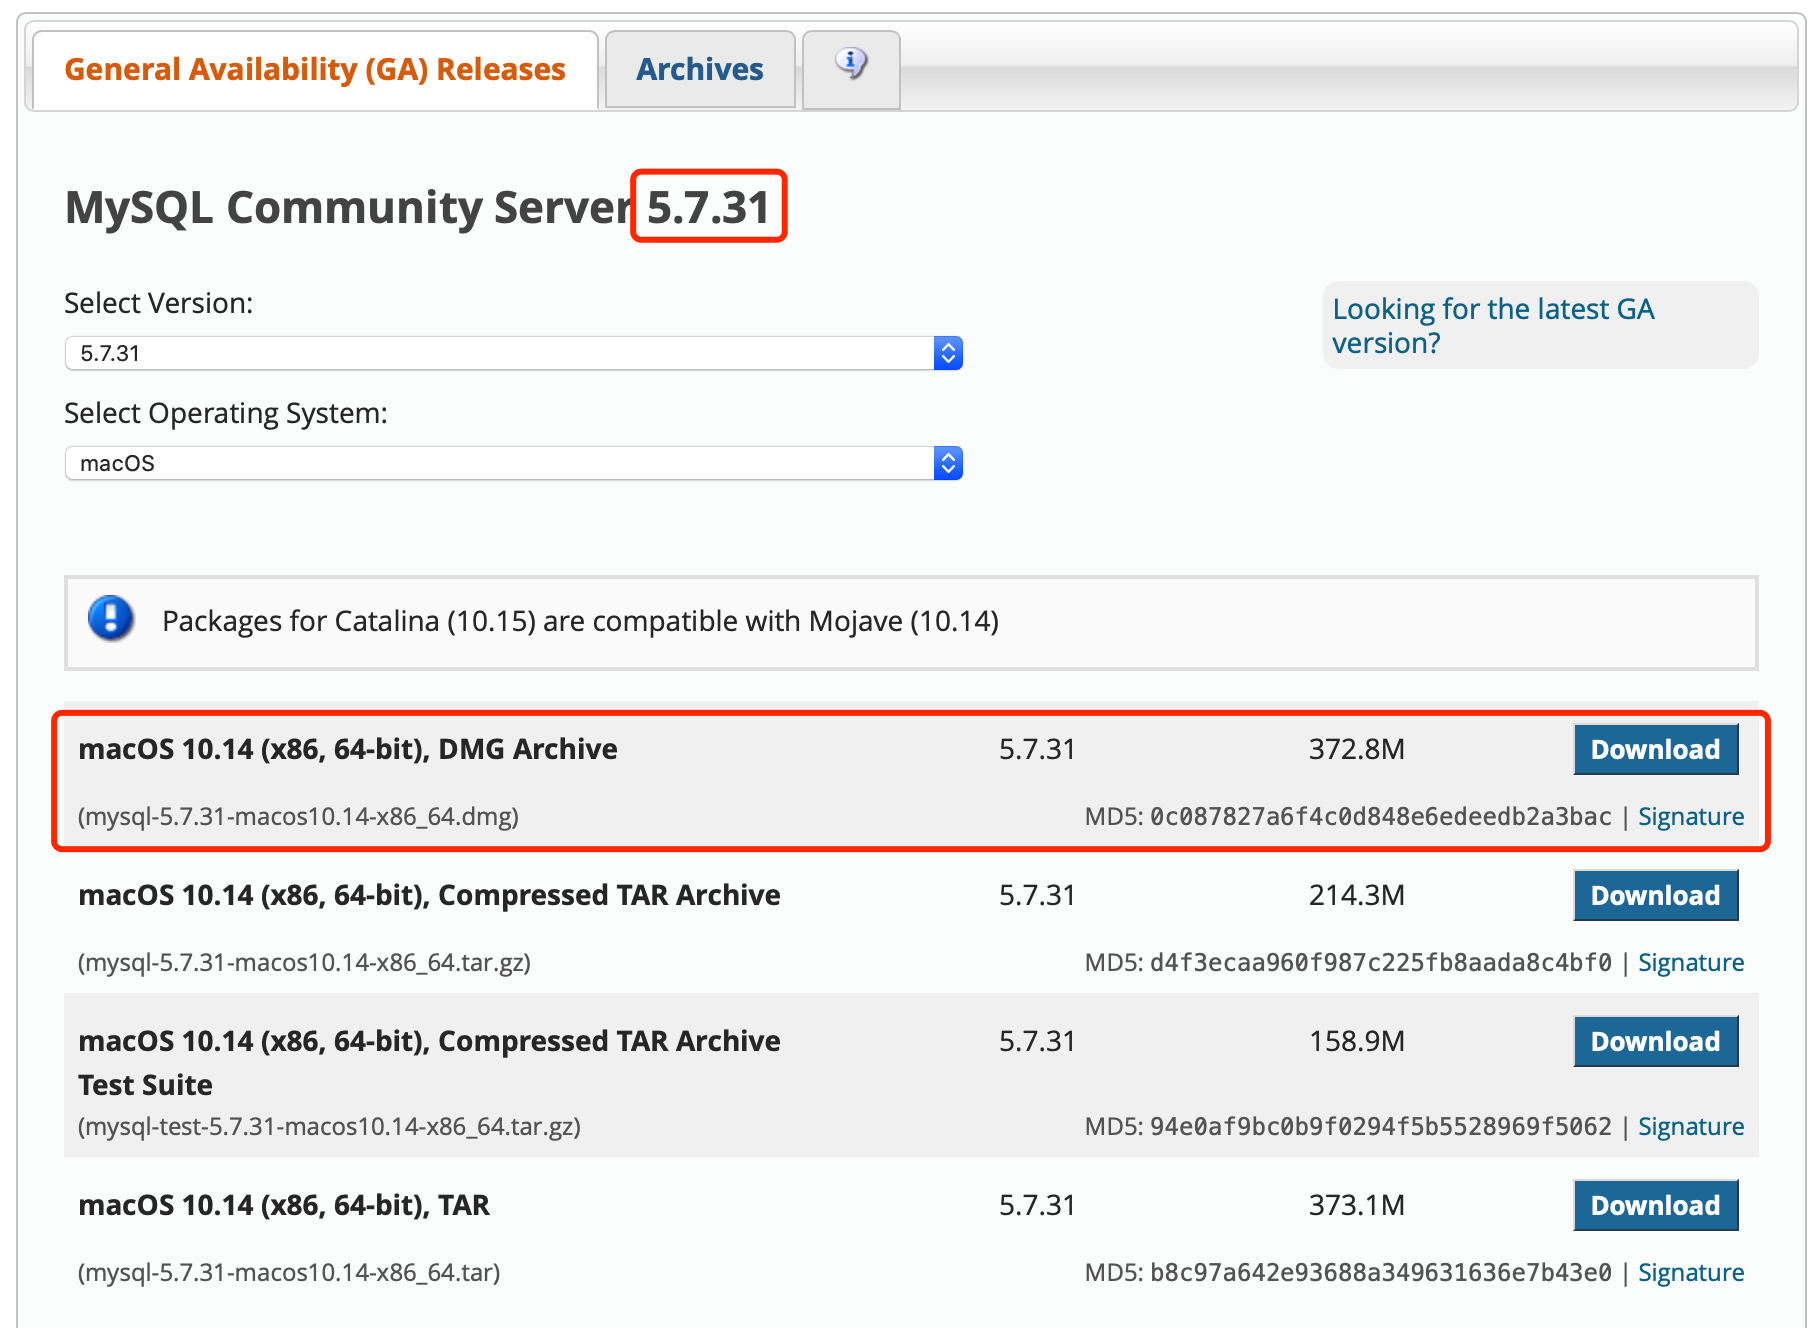This screenshot has width=1814, height=1328.
Task: Open the info icon tab
Action: click(851, 68)
